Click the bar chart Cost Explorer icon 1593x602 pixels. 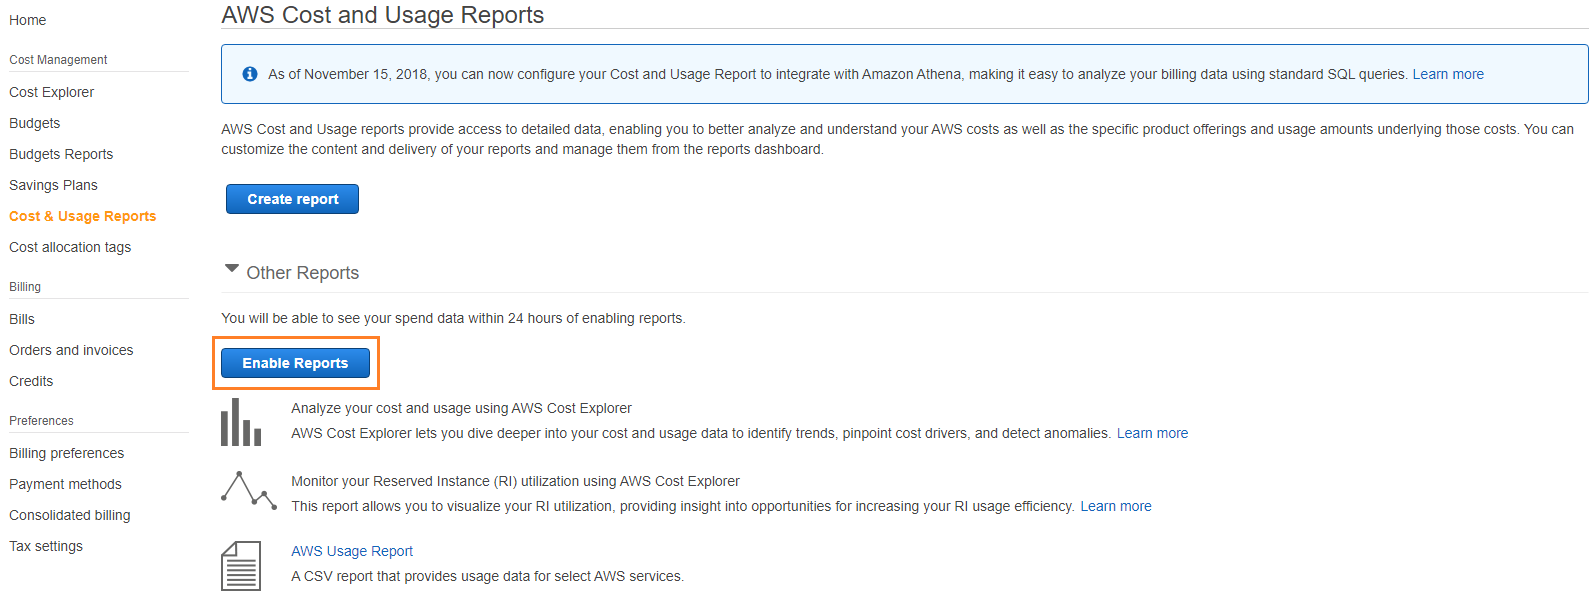[241, 422]
